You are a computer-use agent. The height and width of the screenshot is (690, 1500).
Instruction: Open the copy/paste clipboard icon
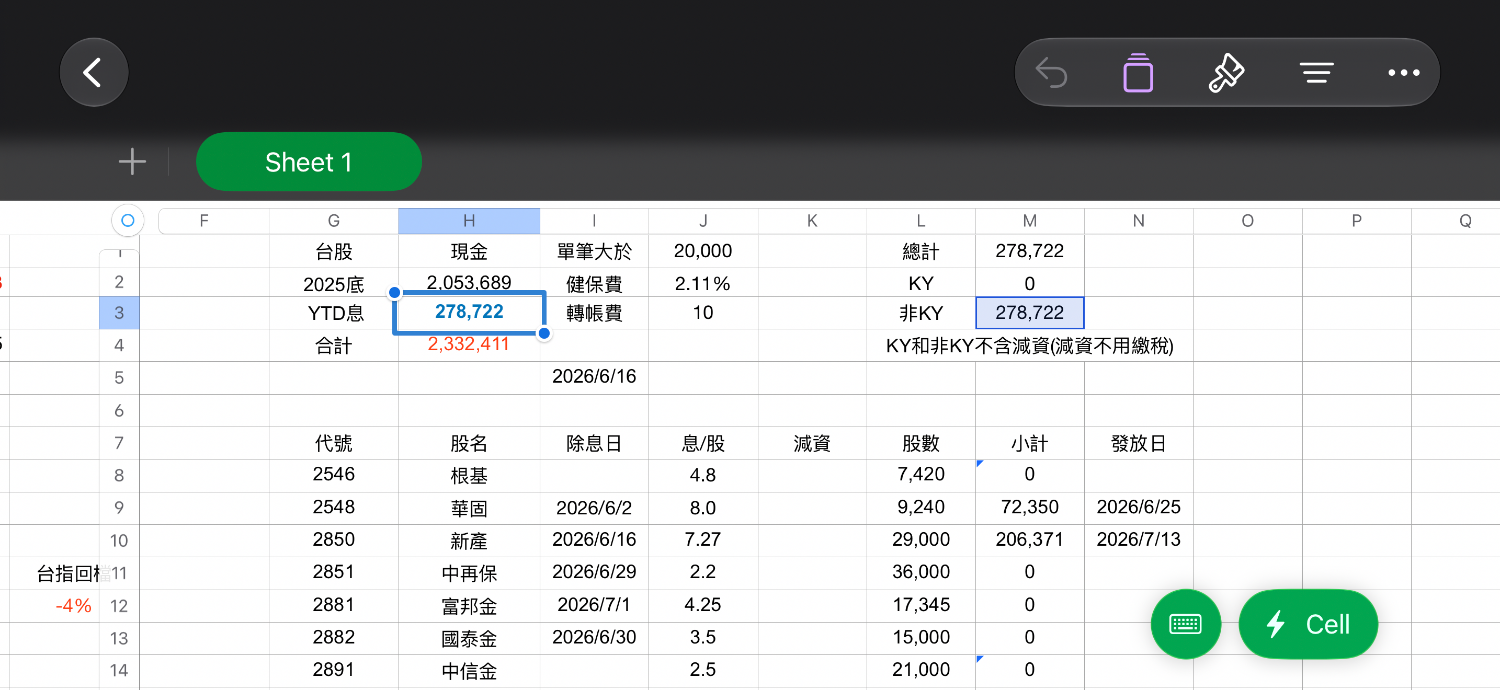point(1138,73)
